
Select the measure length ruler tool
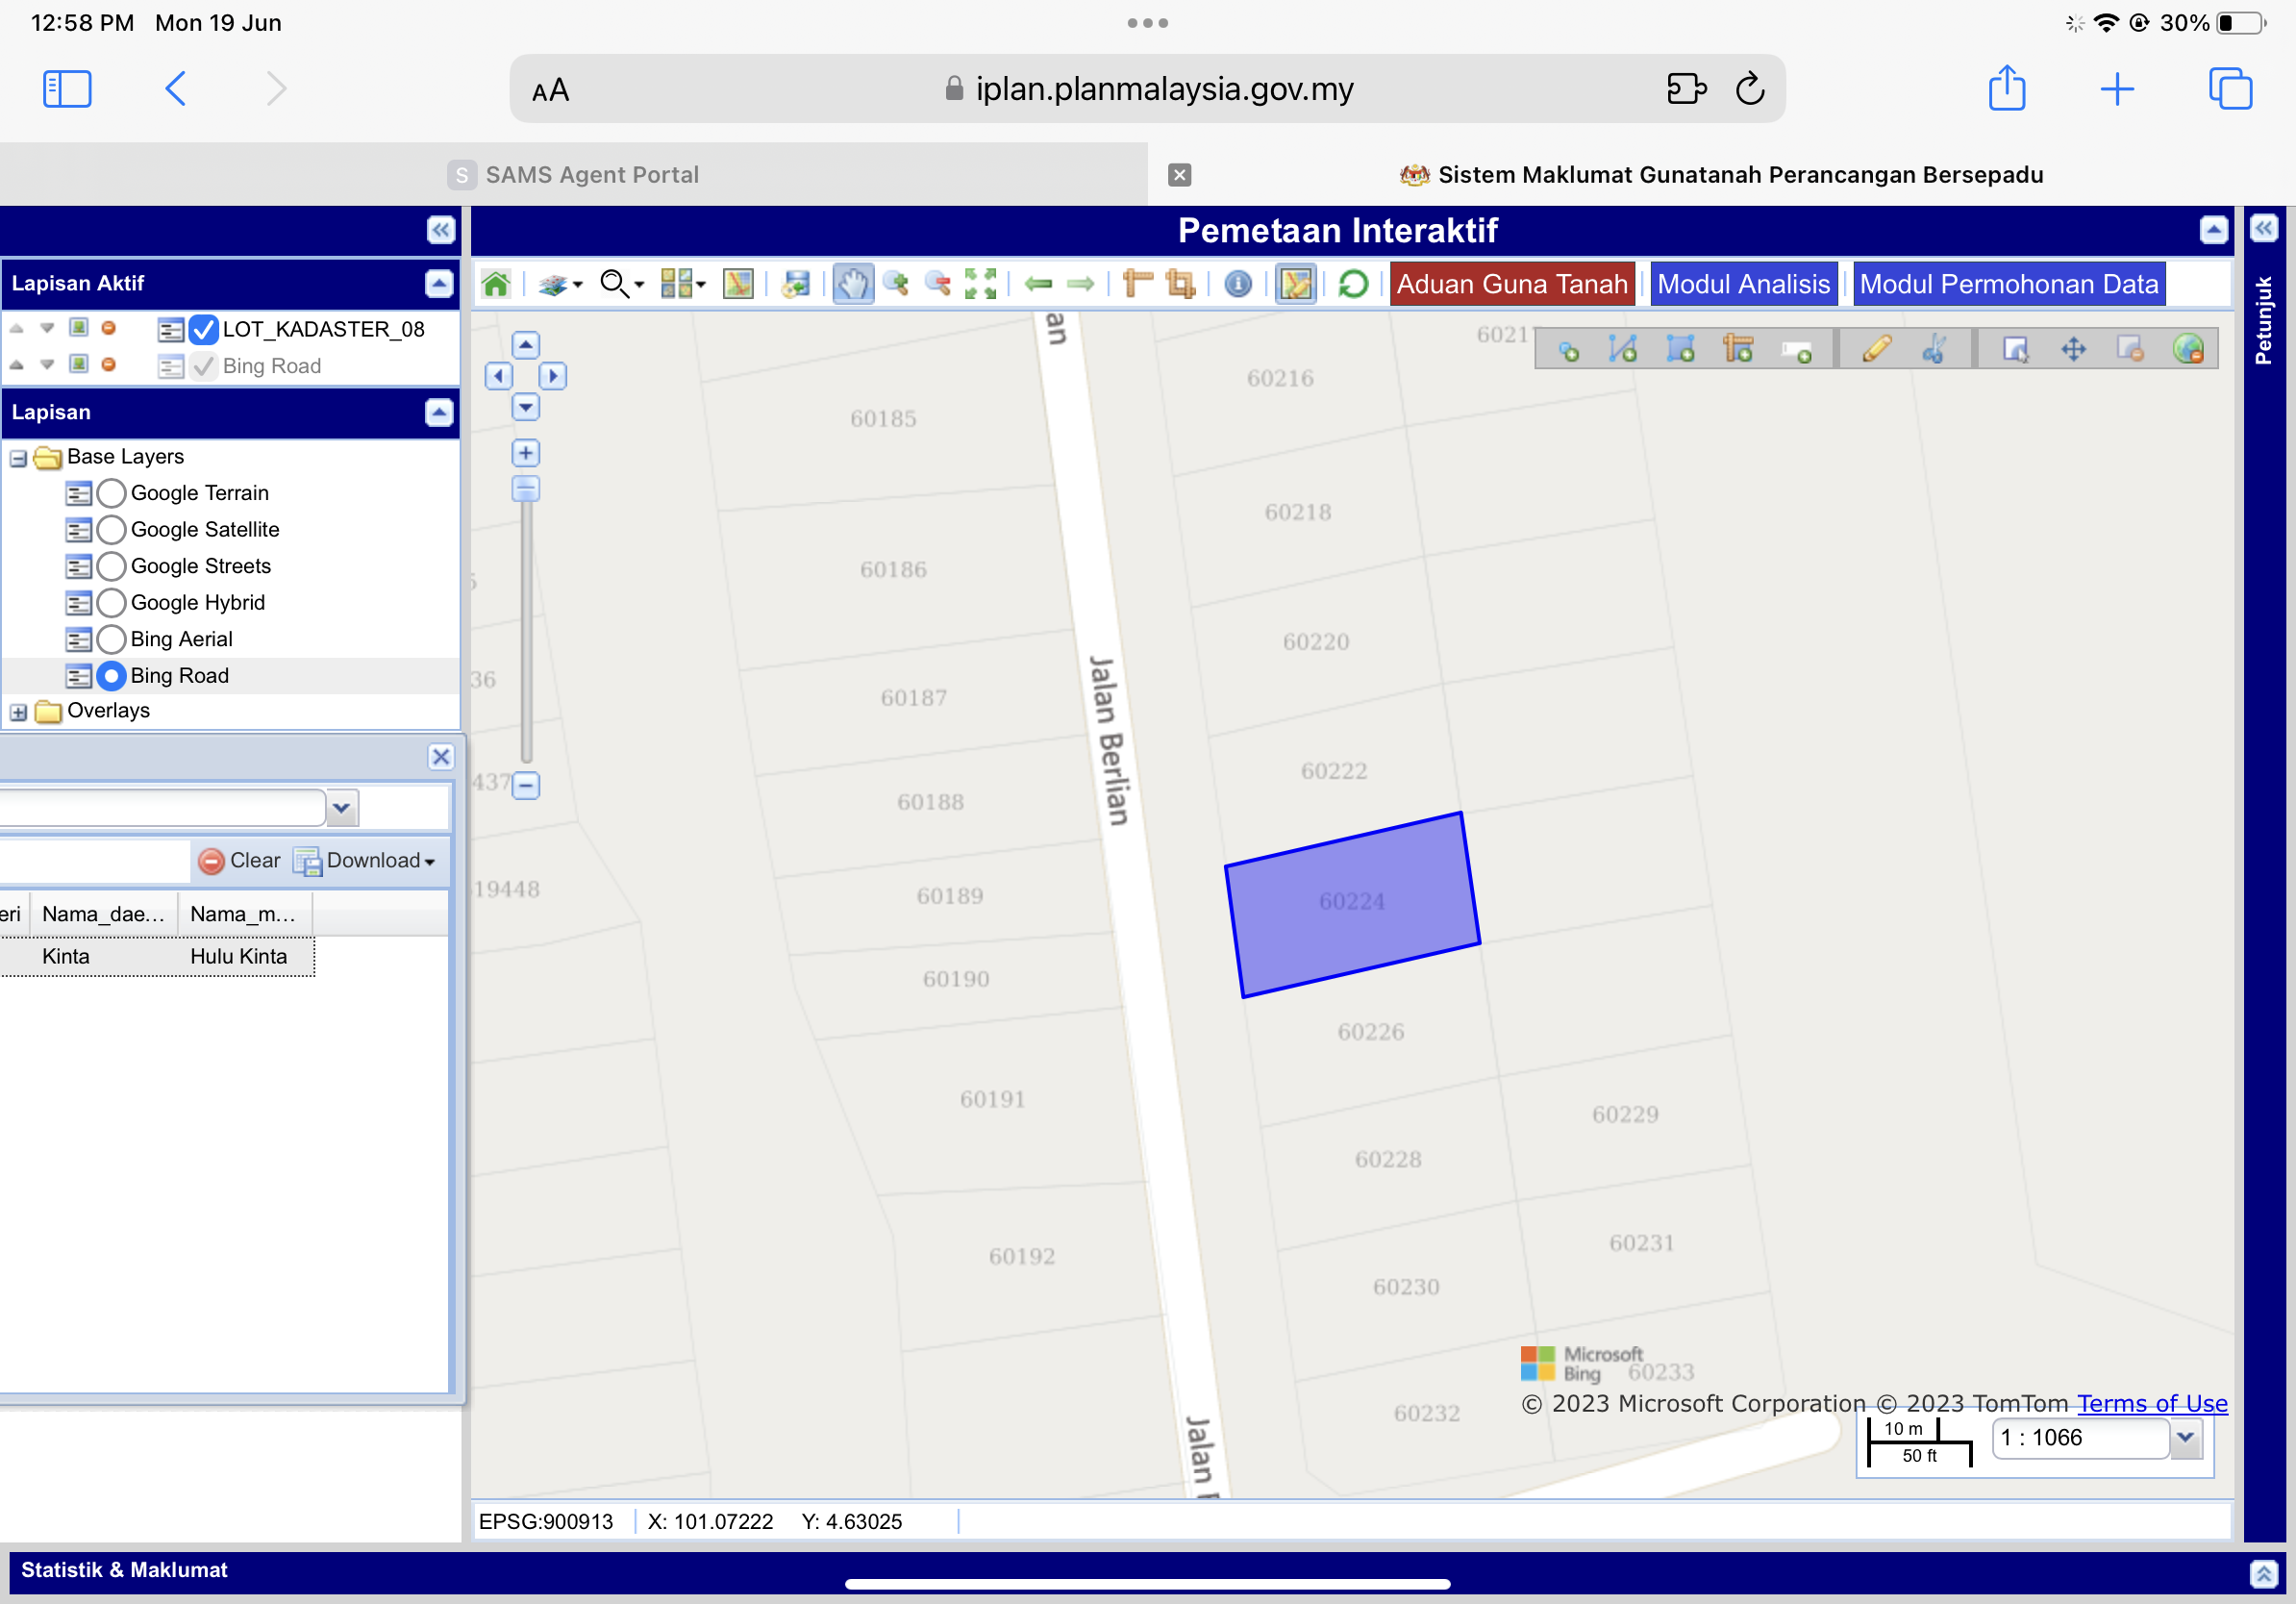pos(1137,284)
